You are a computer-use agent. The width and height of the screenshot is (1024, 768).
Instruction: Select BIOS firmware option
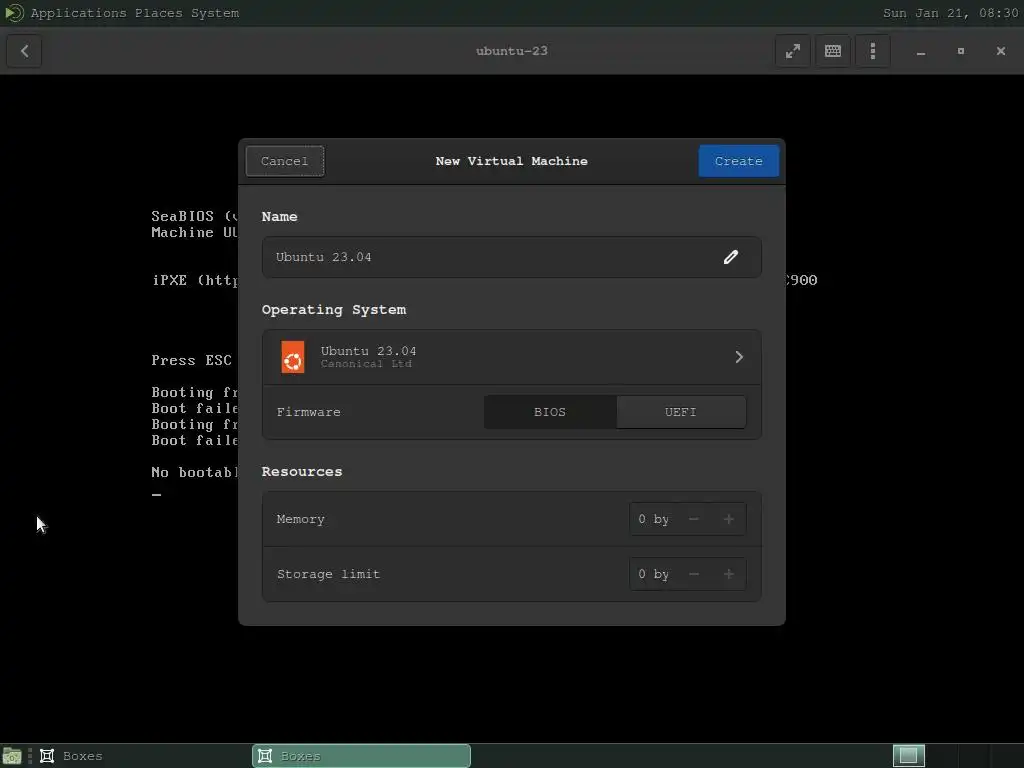point(550,412)
